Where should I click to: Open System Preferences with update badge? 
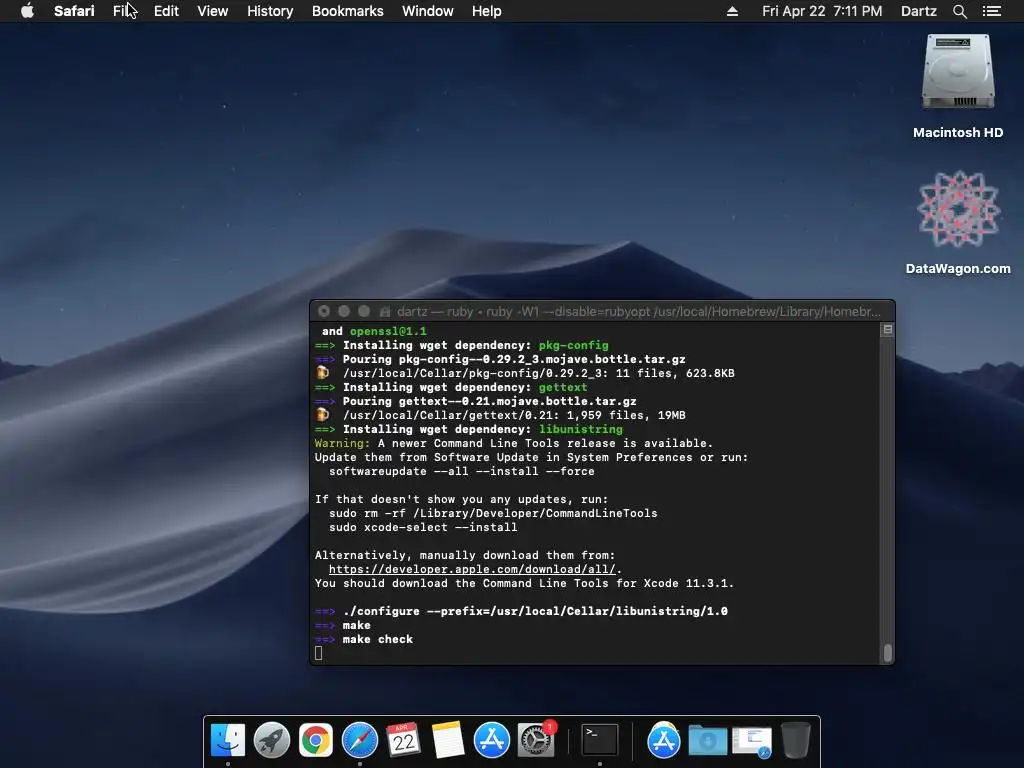(536, 740)
